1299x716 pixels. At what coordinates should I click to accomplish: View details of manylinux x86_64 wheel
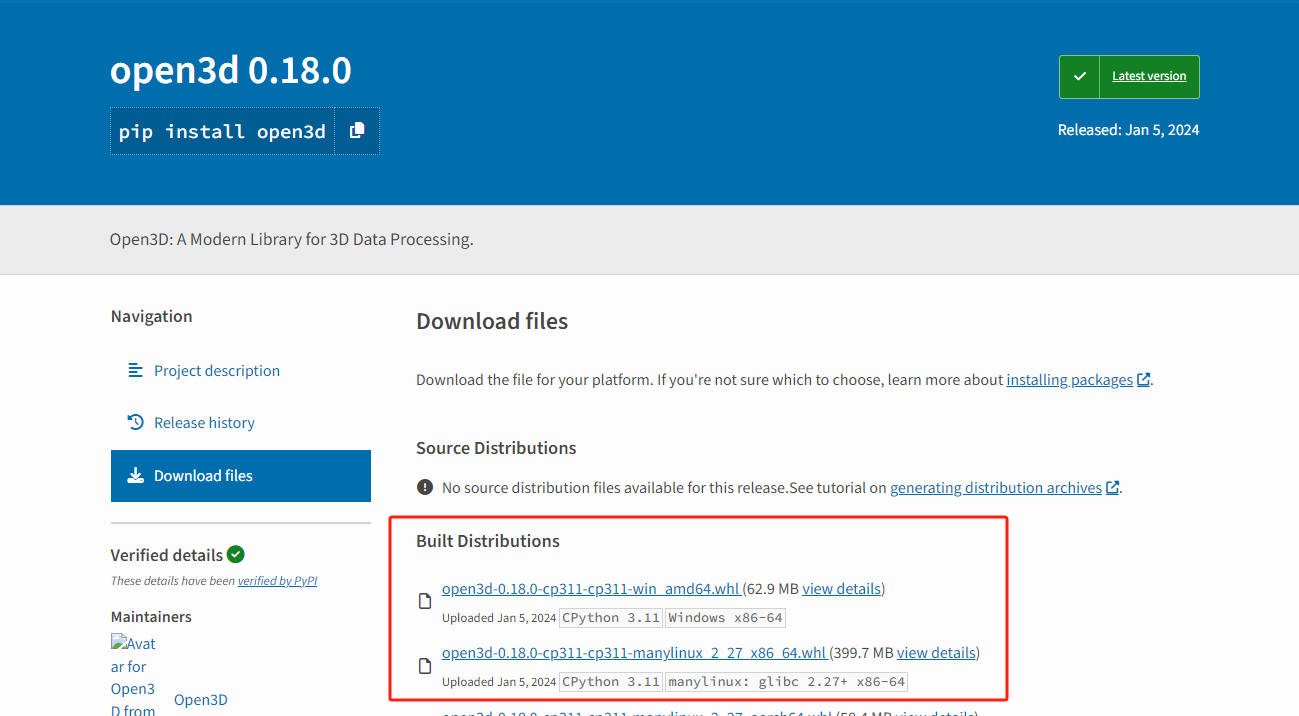[936, 653]
